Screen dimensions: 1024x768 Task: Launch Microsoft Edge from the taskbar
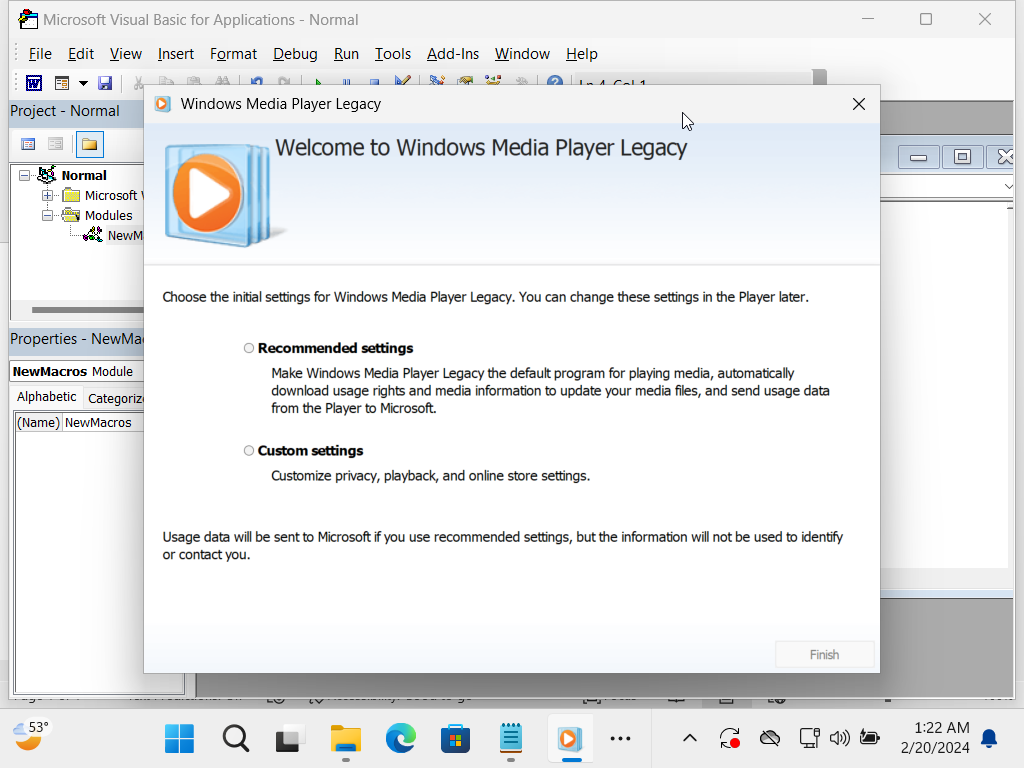tap(400, 739)
